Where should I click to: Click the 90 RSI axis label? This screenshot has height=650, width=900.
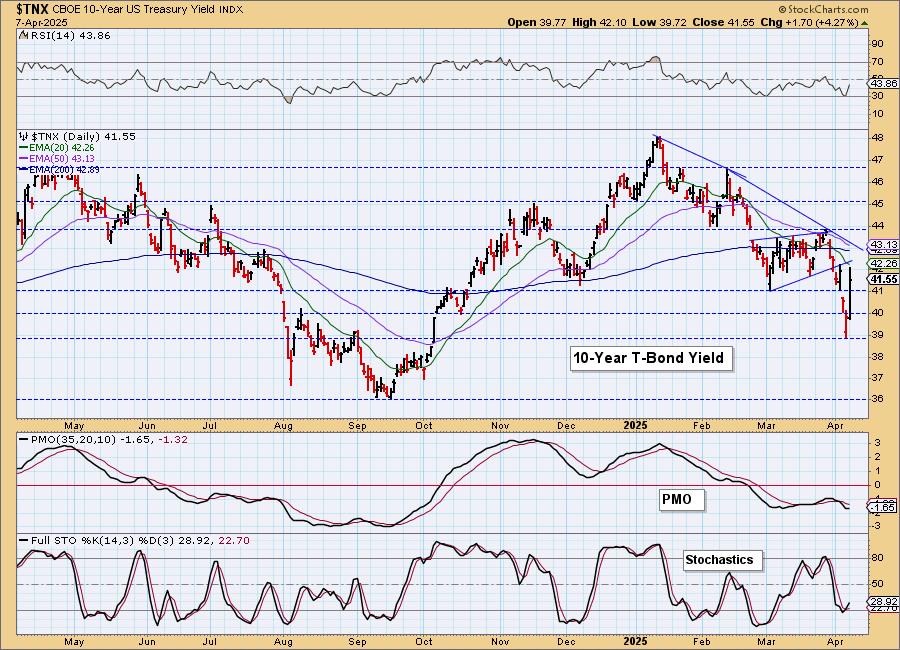tap(878, 44)
